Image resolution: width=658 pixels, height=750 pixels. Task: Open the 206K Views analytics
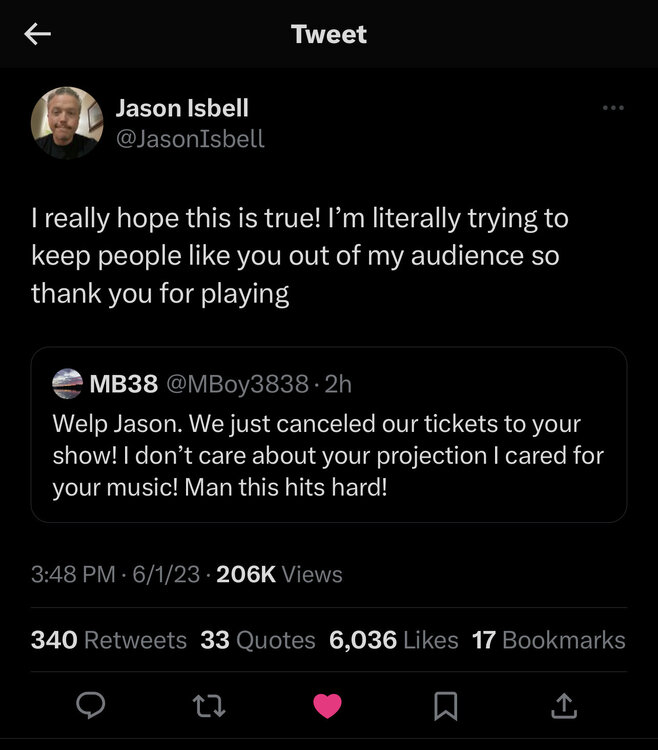pos(279,574)
